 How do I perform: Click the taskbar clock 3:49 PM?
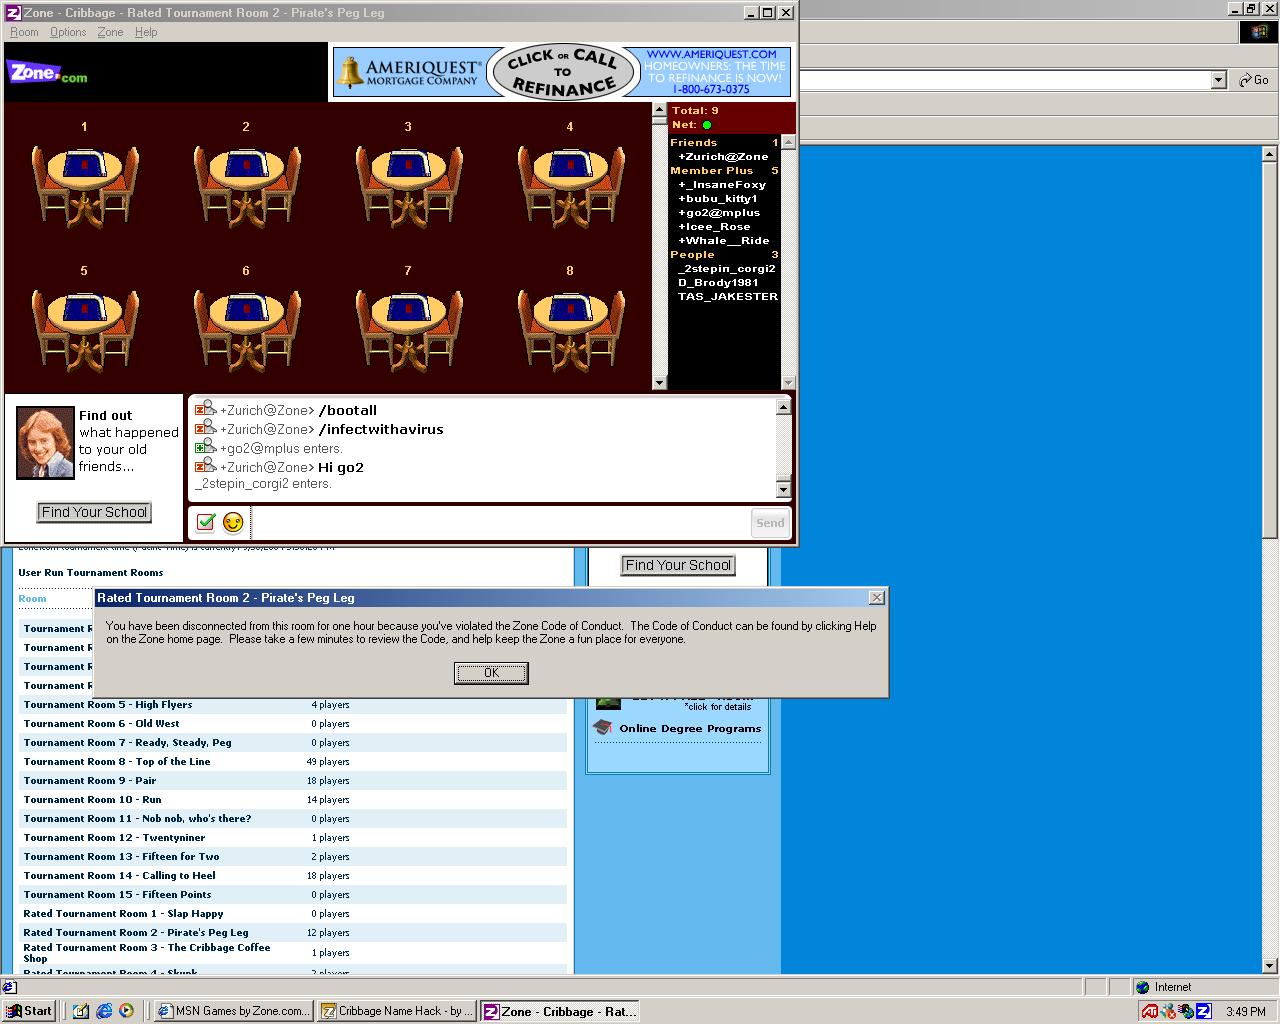1245,1012
